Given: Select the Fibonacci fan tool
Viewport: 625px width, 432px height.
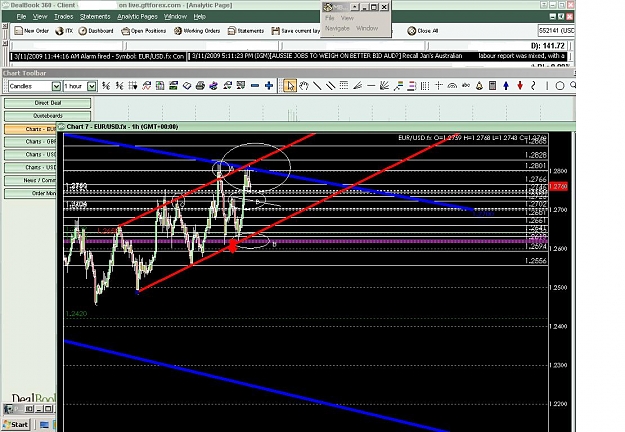Looking at the screenshot, I should pyautogui.click(x=358, y=86).
